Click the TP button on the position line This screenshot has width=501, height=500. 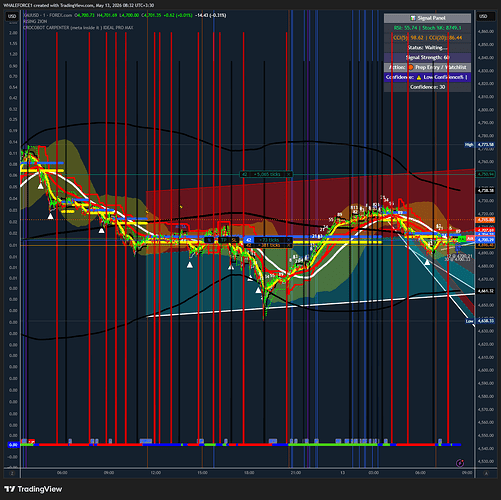click(224, 240)
